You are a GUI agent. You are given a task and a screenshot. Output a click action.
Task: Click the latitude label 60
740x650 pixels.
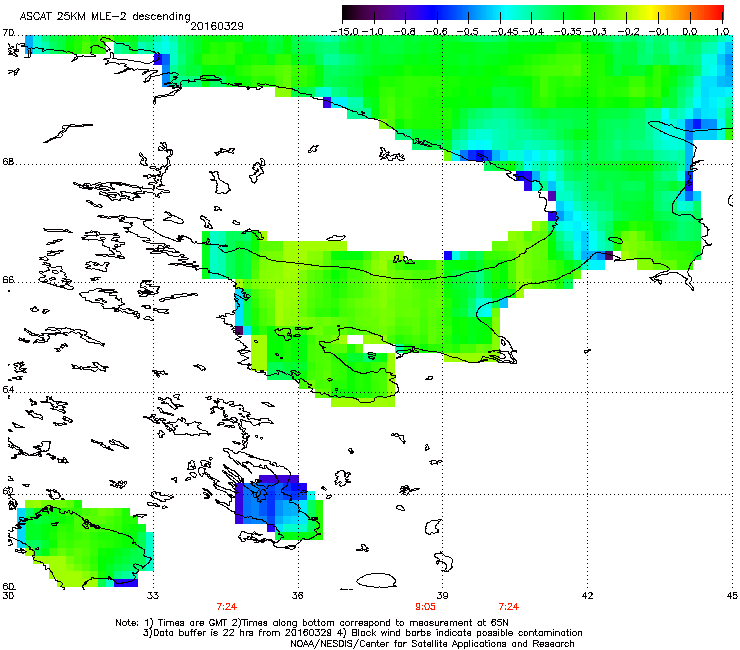click(x=8, y=586)
